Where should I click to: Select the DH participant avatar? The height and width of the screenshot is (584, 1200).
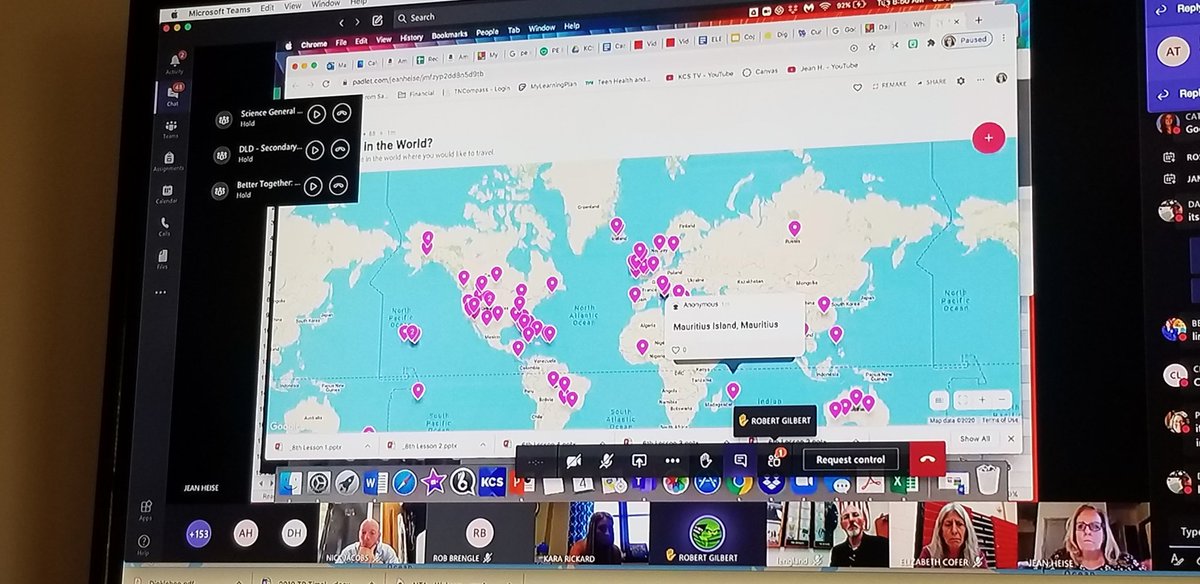293,533
